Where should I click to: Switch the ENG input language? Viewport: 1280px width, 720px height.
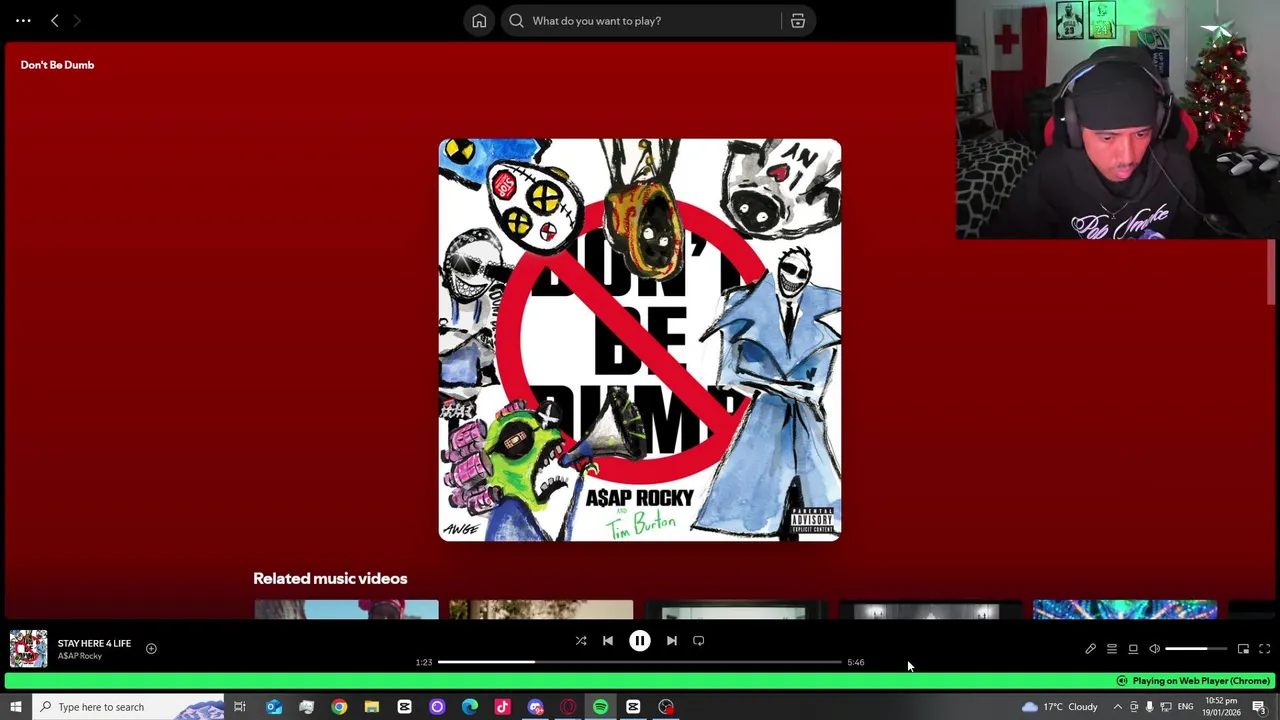click(1186, 707)
